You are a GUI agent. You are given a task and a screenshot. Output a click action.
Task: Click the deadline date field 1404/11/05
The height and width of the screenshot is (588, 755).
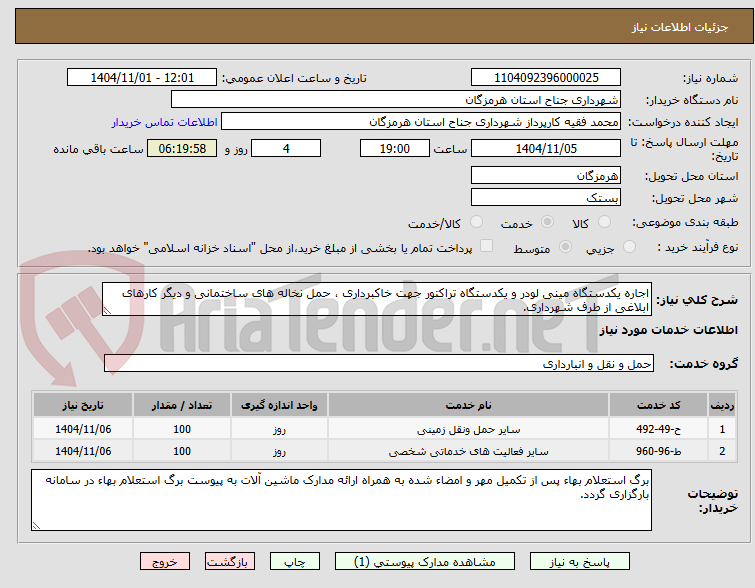[546, 148]
